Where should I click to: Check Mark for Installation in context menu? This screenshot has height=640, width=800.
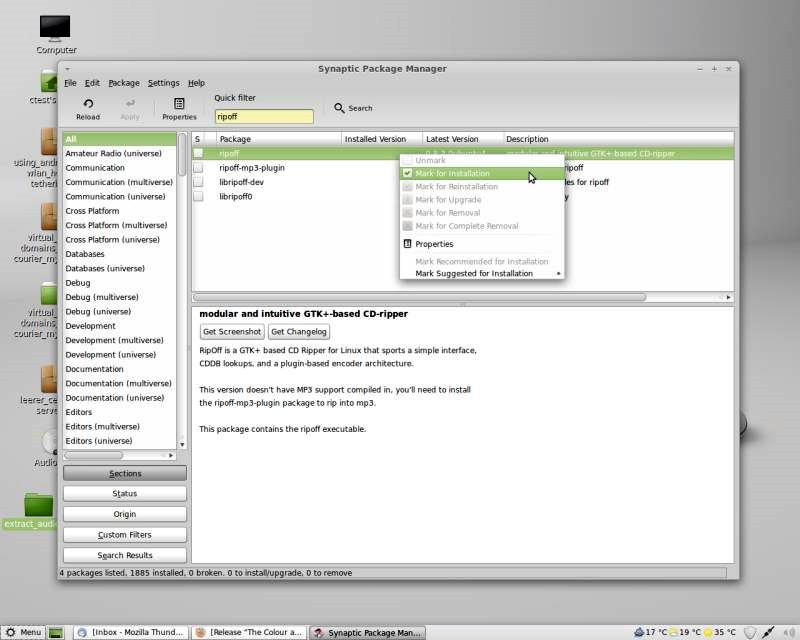pyautogui.click(x=482, y=174)
